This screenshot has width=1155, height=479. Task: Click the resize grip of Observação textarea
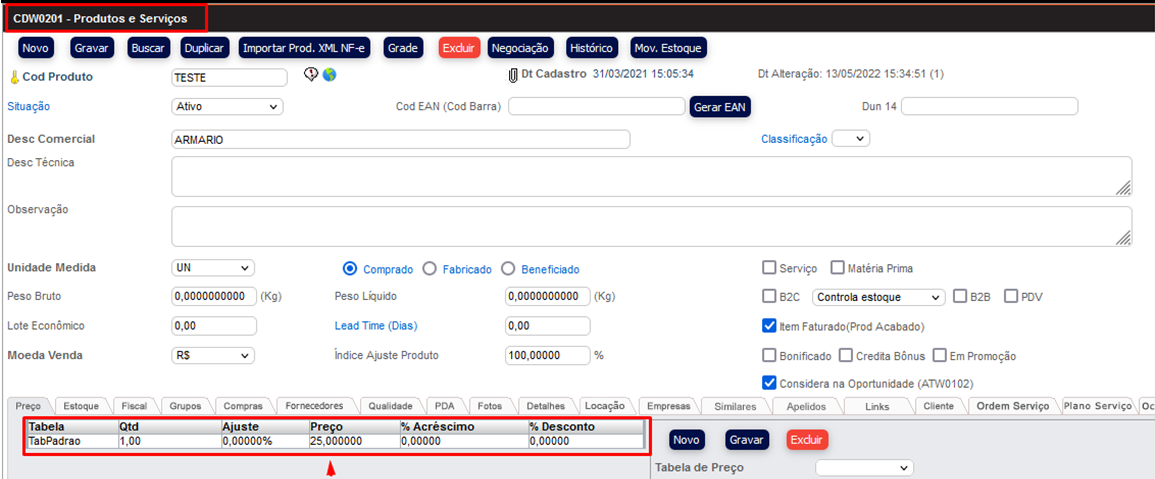(x=1123, y=237)
